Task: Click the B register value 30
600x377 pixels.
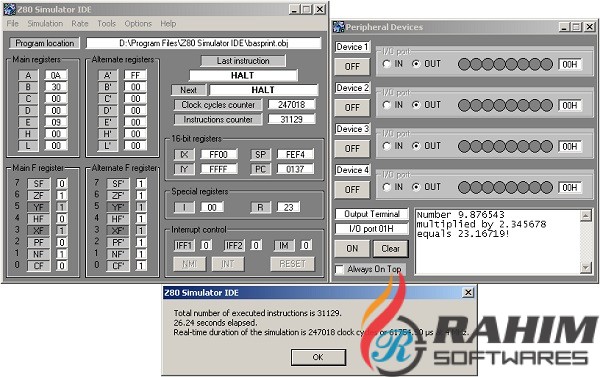Action: pos(56,87)
